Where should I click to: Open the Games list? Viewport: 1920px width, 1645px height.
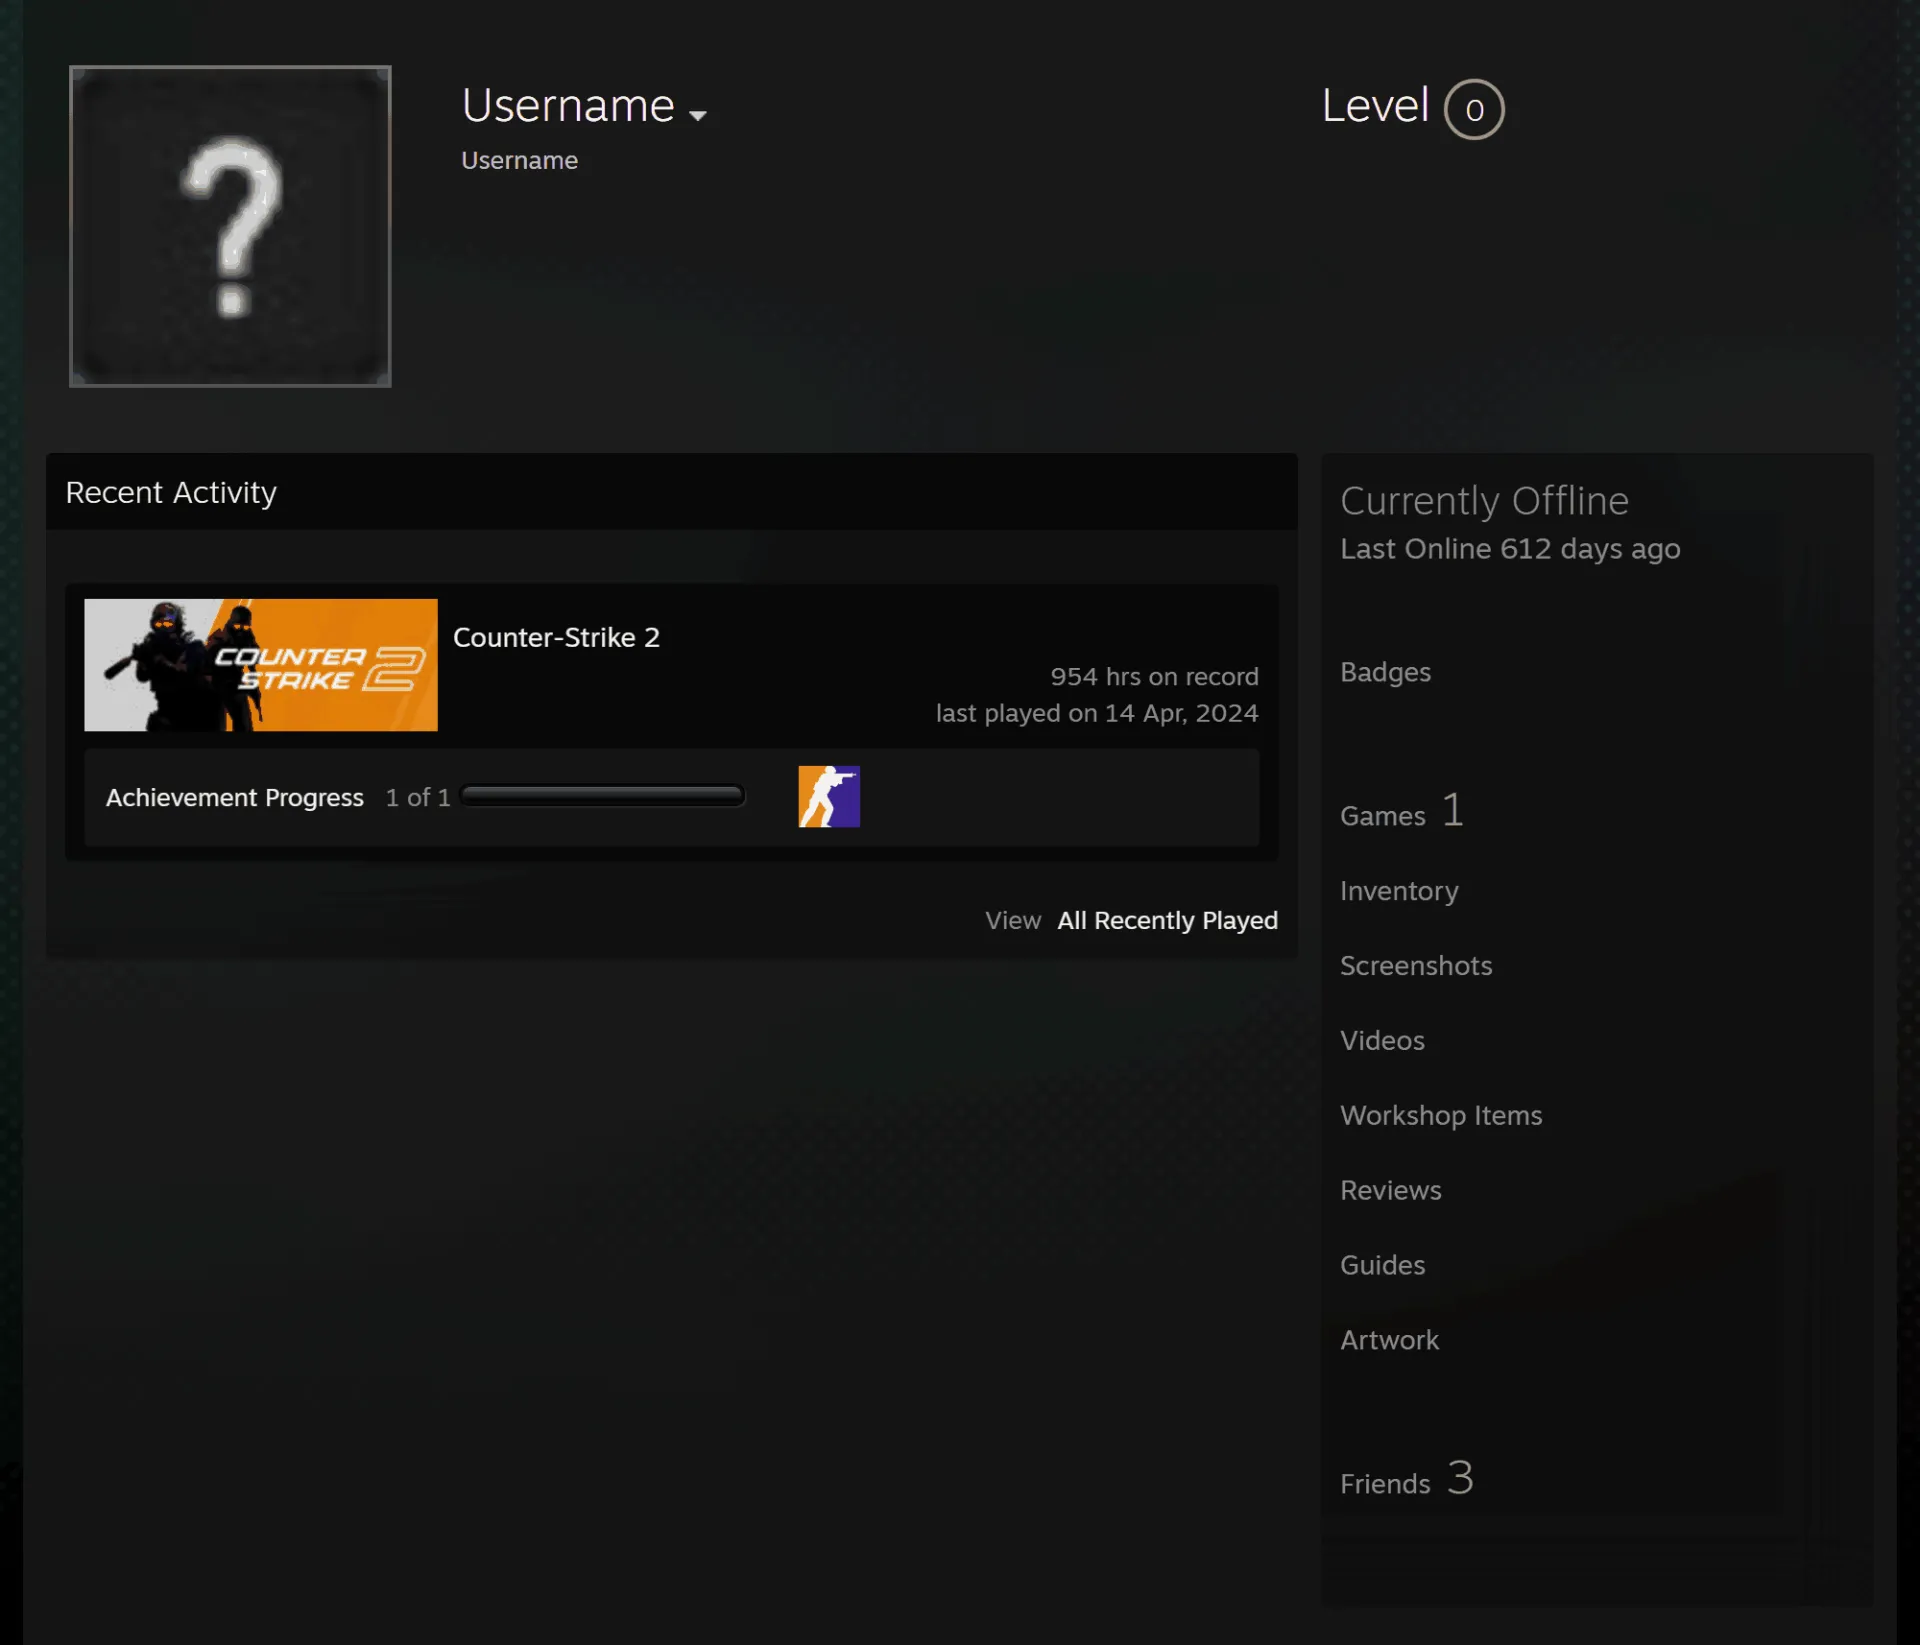tap(1402, 812)
